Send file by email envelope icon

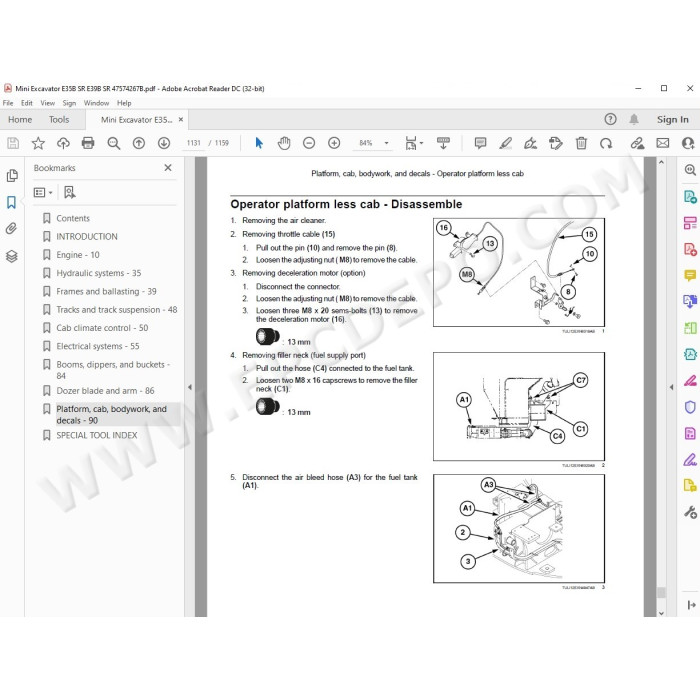click(x=662, y=143)
